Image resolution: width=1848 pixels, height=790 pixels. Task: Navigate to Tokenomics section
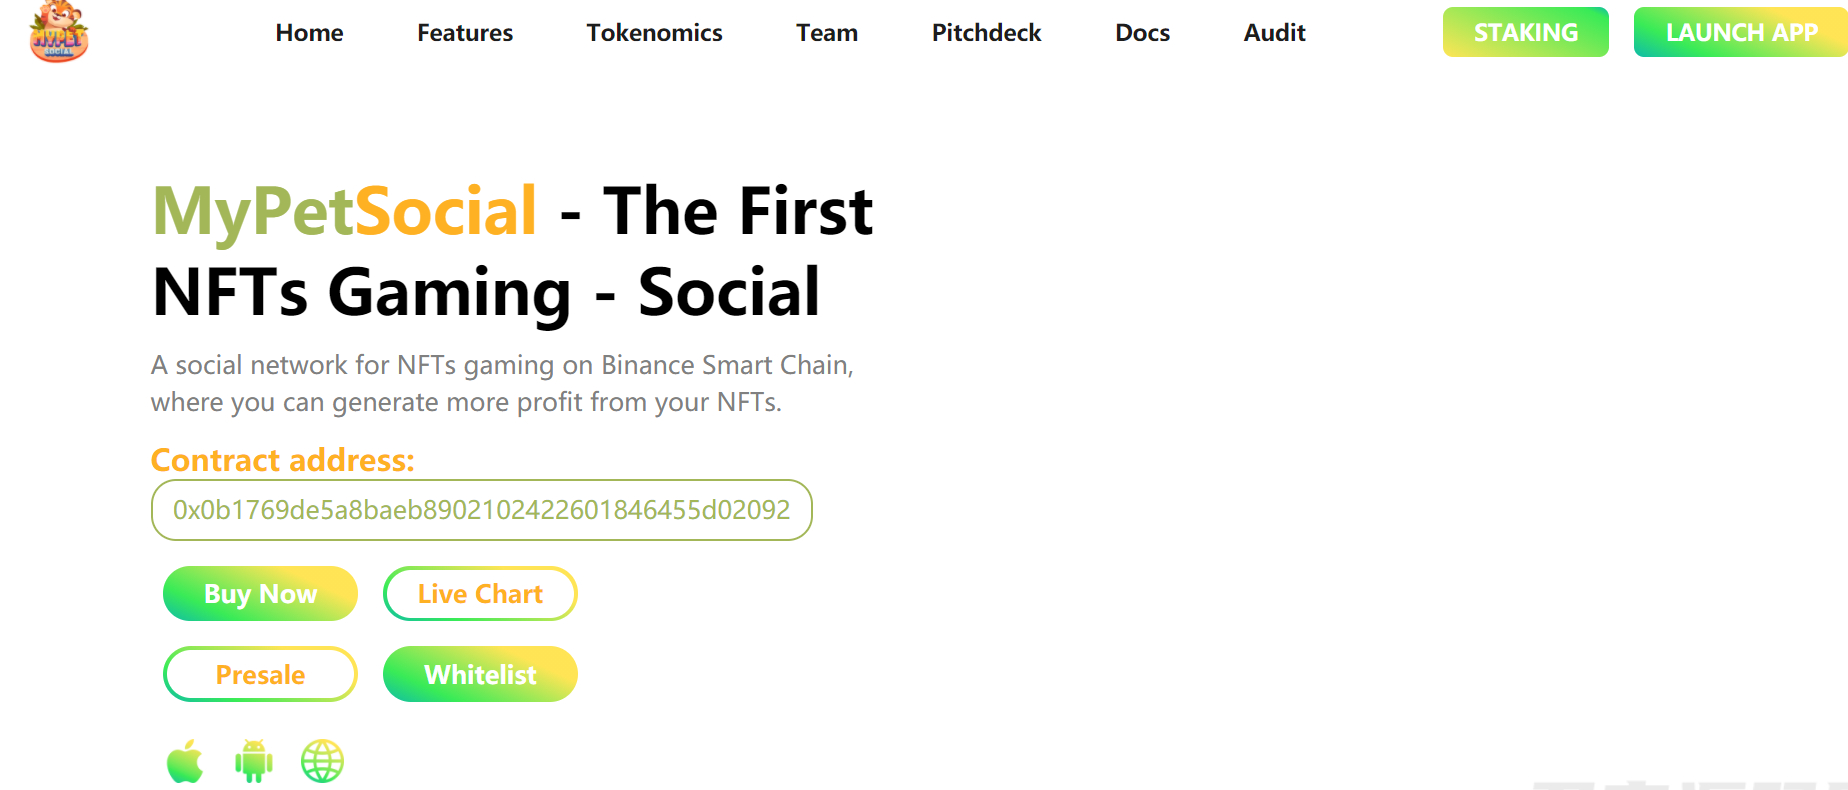tap(654, 33)
